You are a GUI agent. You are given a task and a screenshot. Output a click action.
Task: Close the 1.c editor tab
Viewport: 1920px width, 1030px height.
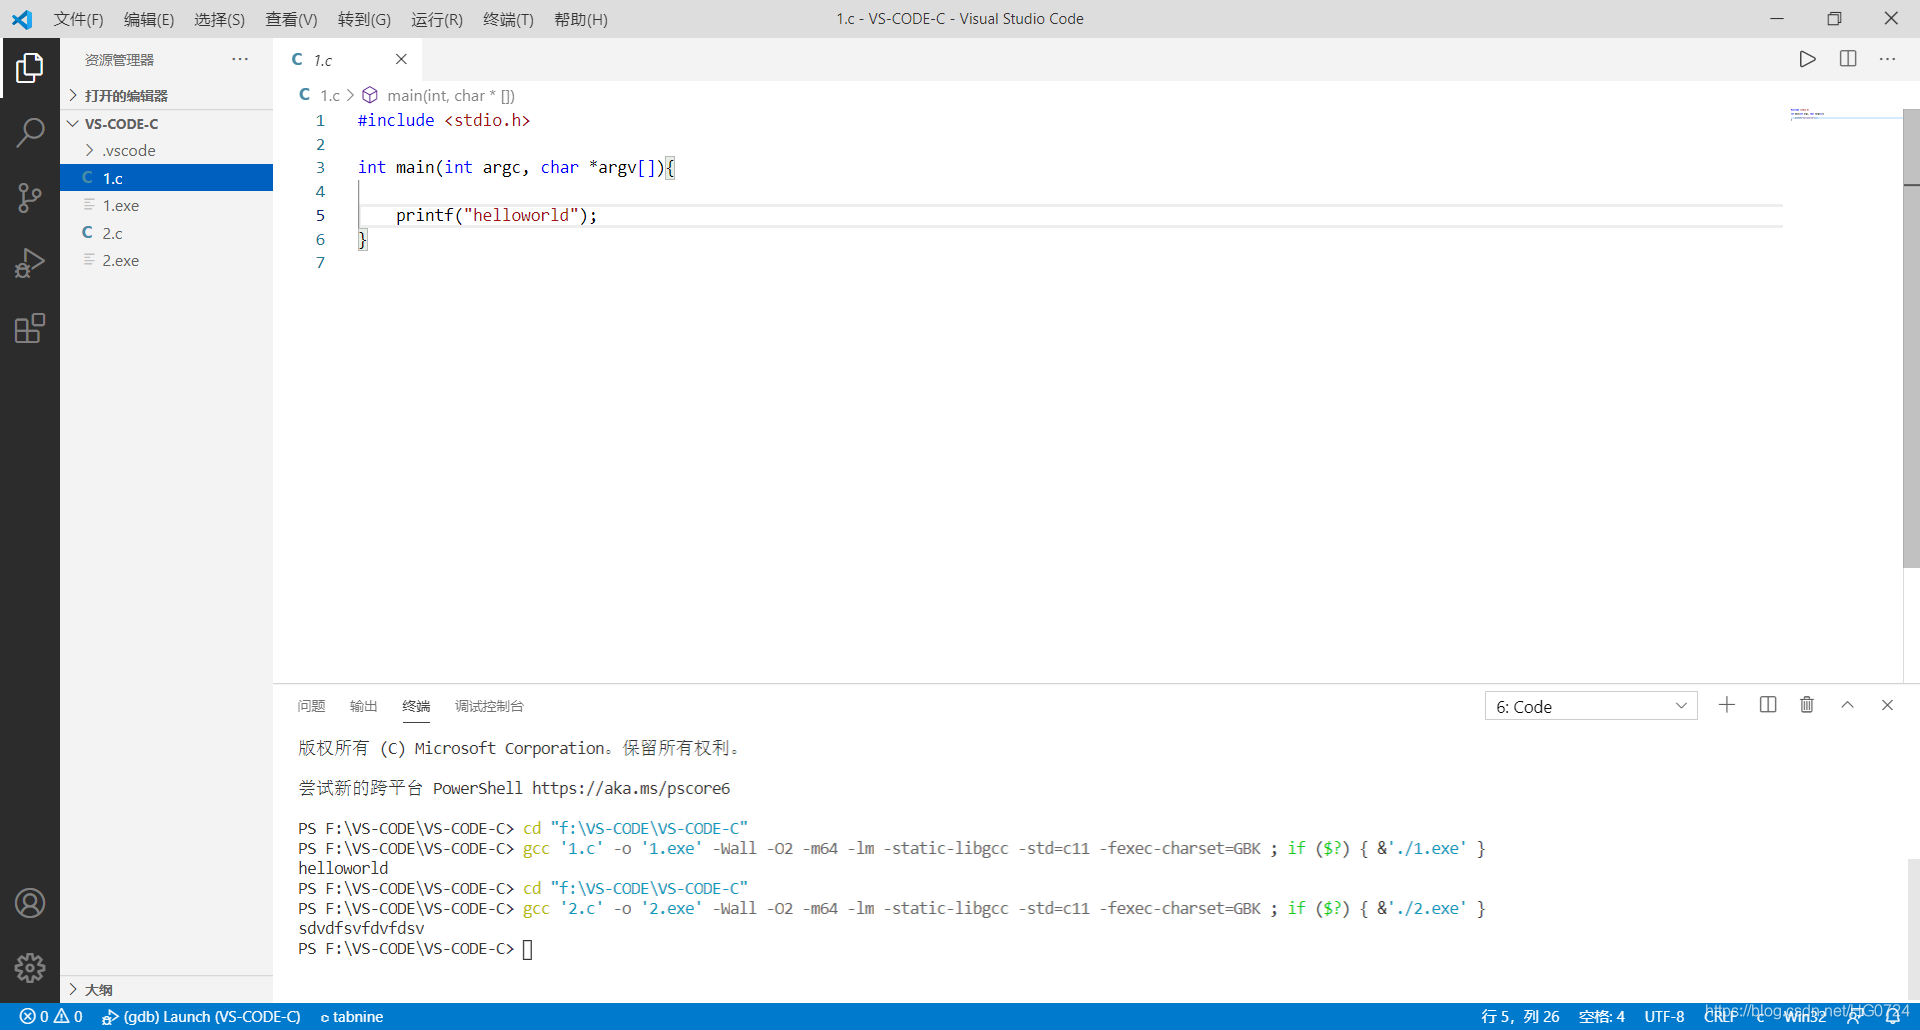point(401,59)
